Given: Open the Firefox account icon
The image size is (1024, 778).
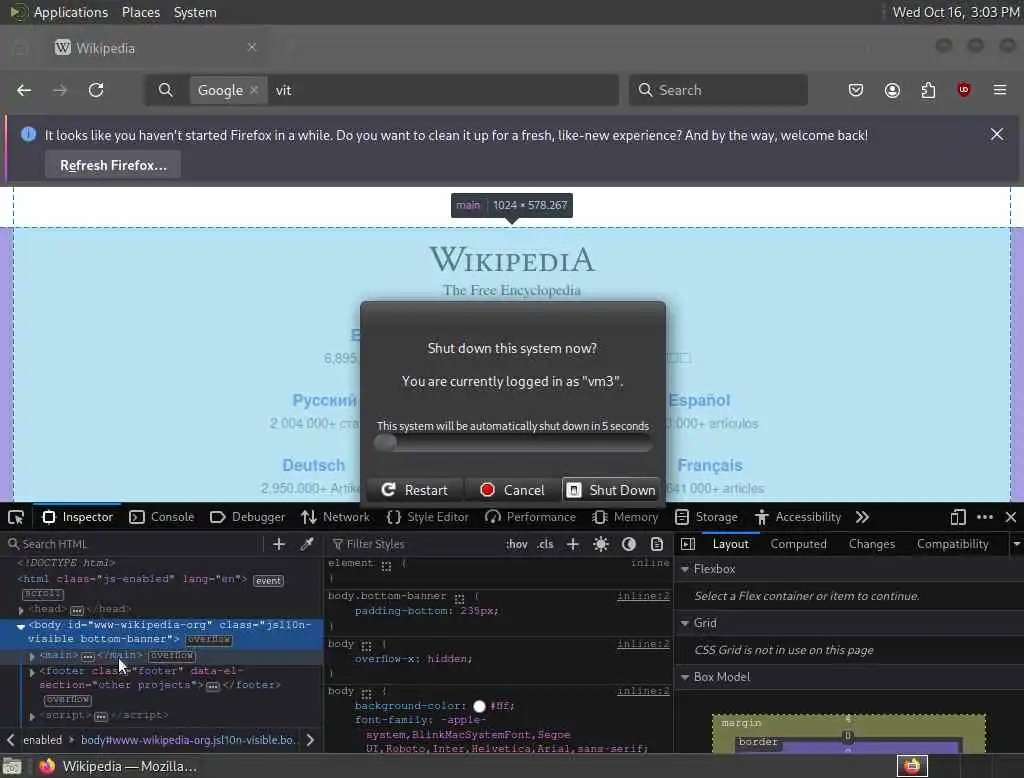Looking at the screenshot, I should point(892,90).
